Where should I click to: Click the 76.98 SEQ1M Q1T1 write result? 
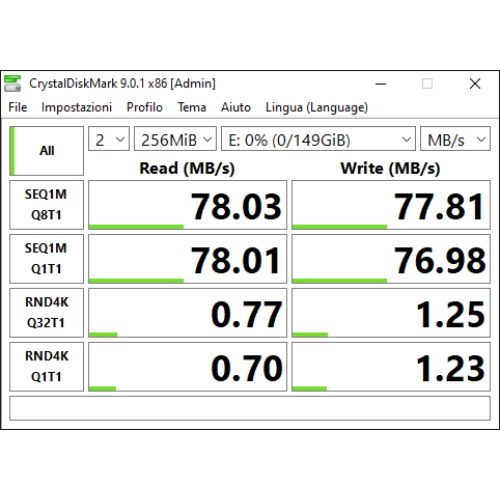tap(391, 259)
